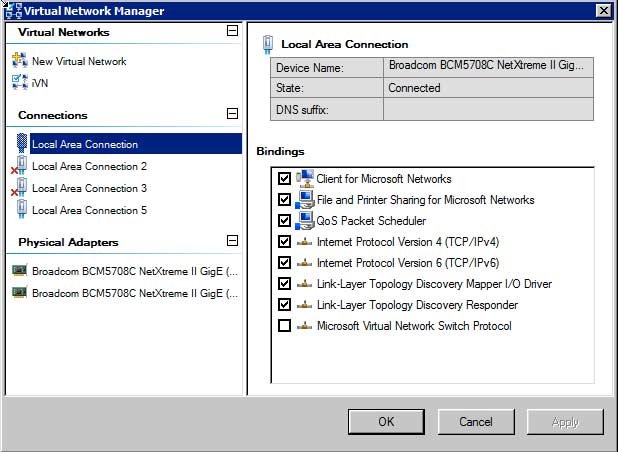The image size is (618, 452).
Task: Uncheck Internet Protocol Version 6 binding
Action: pyautogui.click(x=284, y=262)
